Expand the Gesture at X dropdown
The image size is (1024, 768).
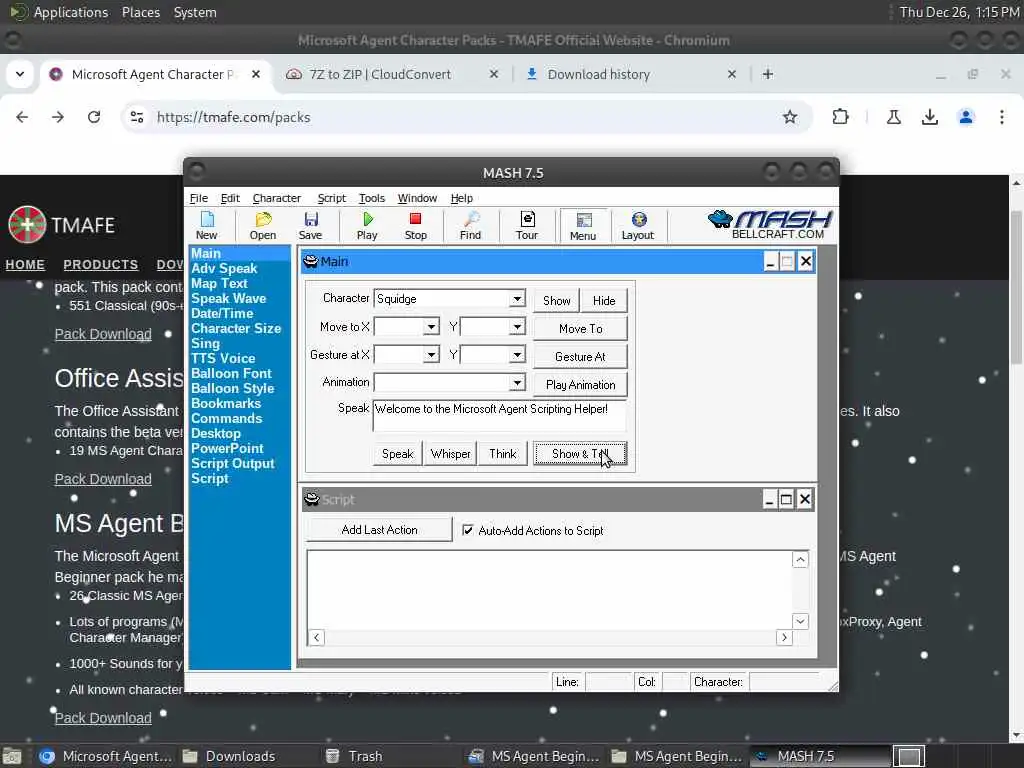pyautogui.click(x=431, y=355)
